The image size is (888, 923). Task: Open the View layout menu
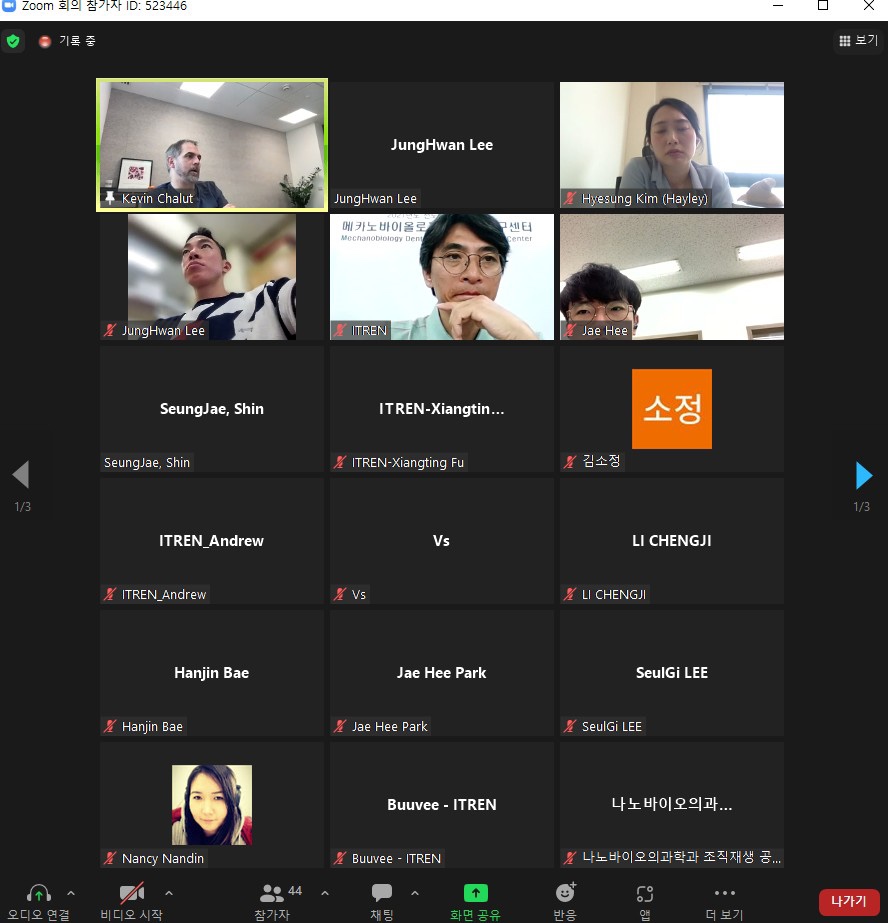[x=858, y=41]
